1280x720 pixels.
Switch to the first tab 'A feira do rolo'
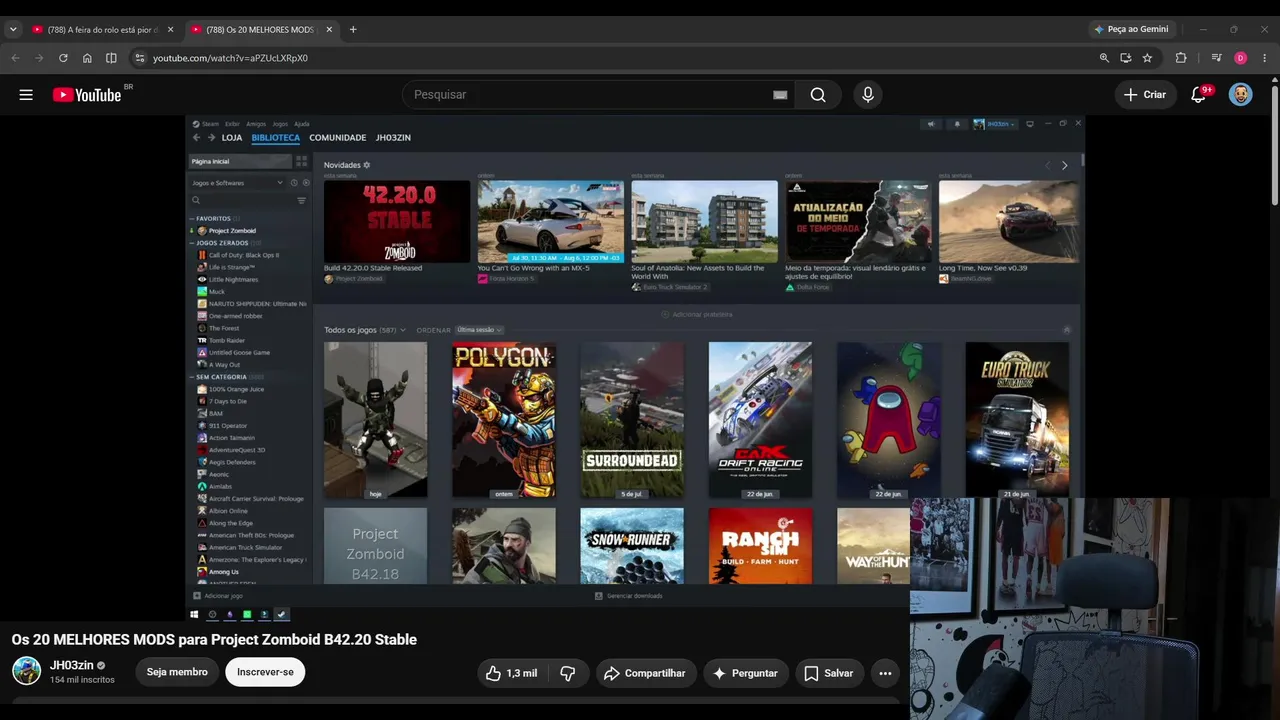101,29
